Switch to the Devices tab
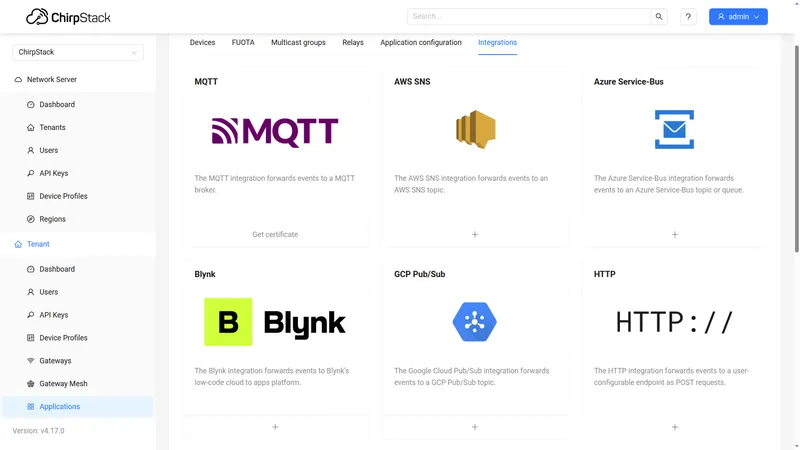Screen dimensions: 800x450 click(203, 42)
